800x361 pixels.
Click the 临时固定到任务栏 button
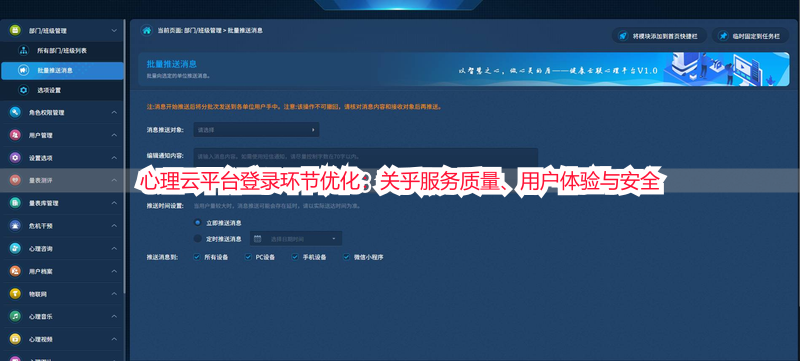point(751,36)
